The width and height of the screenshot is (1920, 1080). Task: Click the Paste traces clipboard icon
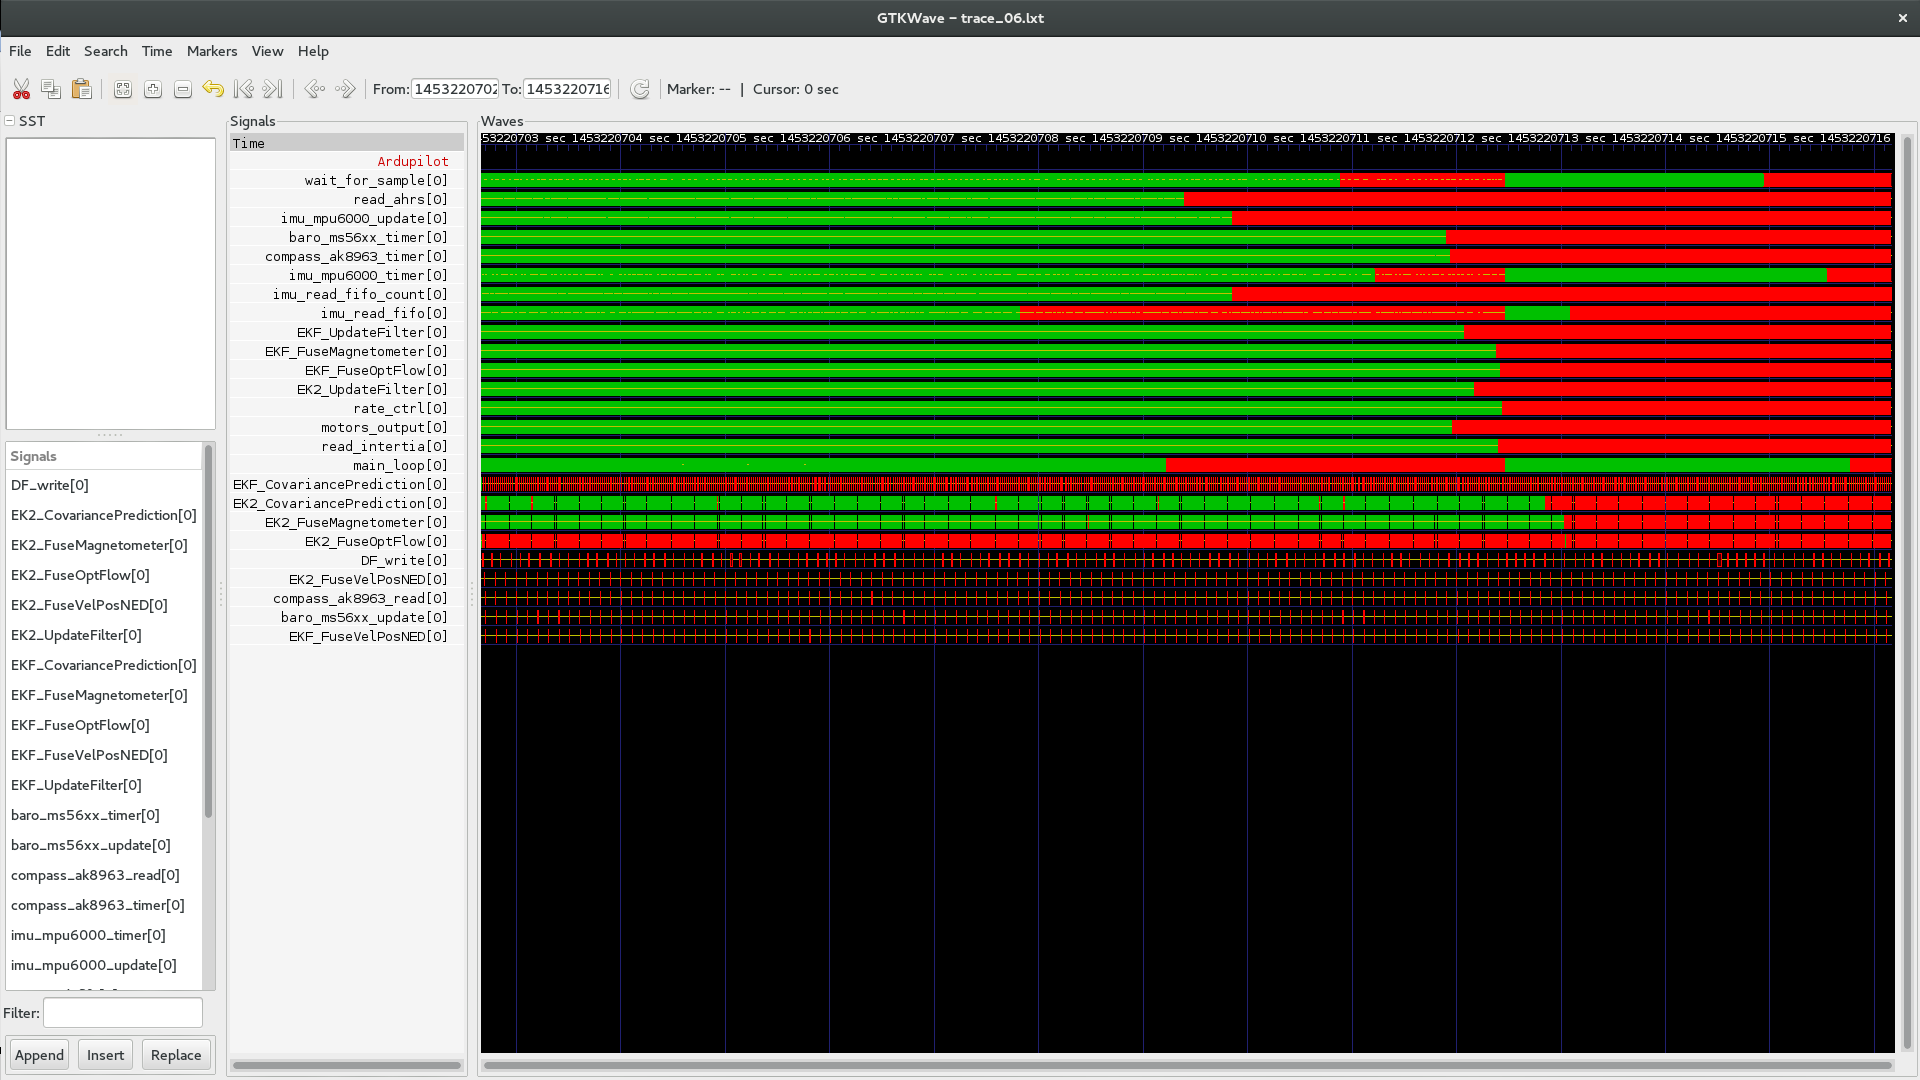pyautogui.click(x=82, y=89)
